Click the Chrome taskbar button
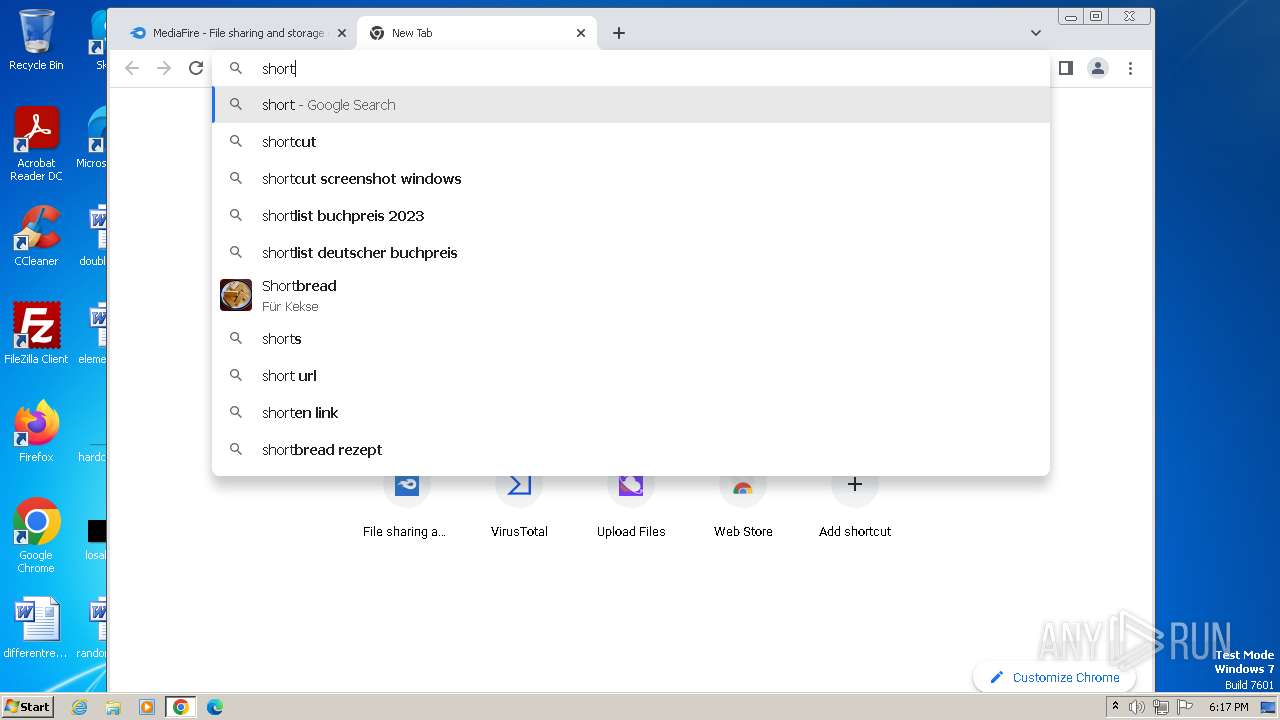The width and height of the screenshot is (1280, 720). point(180,707)
